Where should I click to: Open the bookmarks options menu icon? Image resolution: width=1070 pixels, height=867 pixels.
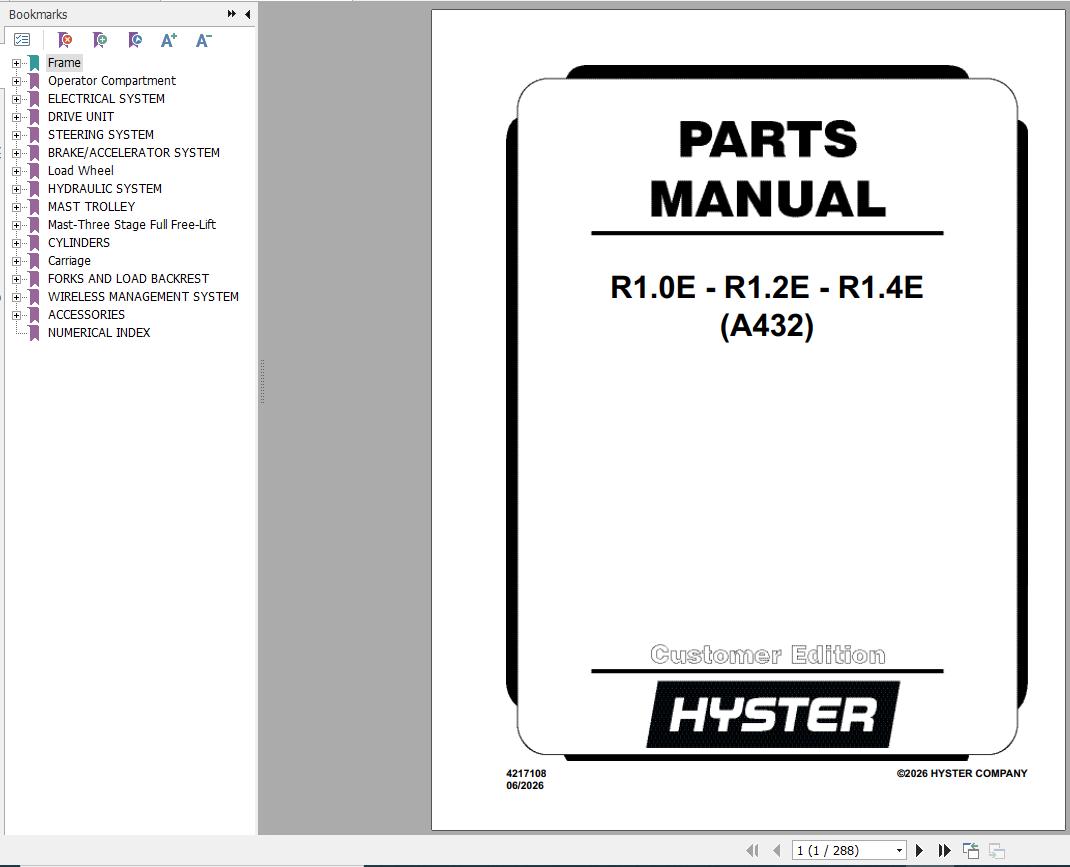pos(22,40)
